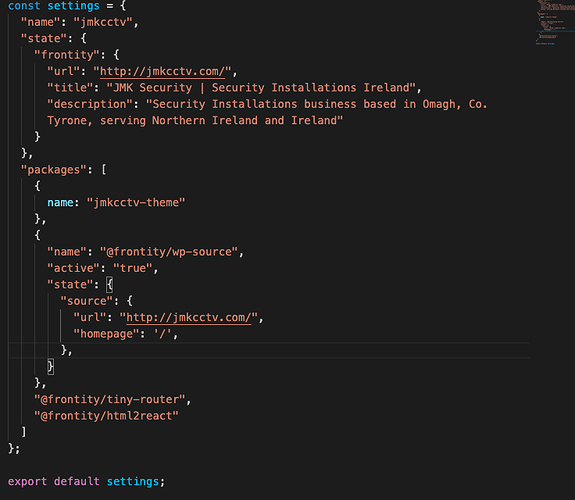This screenshot has height=500, width=575.
Task: Click the "frontity" key
Action: click(67, 55)
